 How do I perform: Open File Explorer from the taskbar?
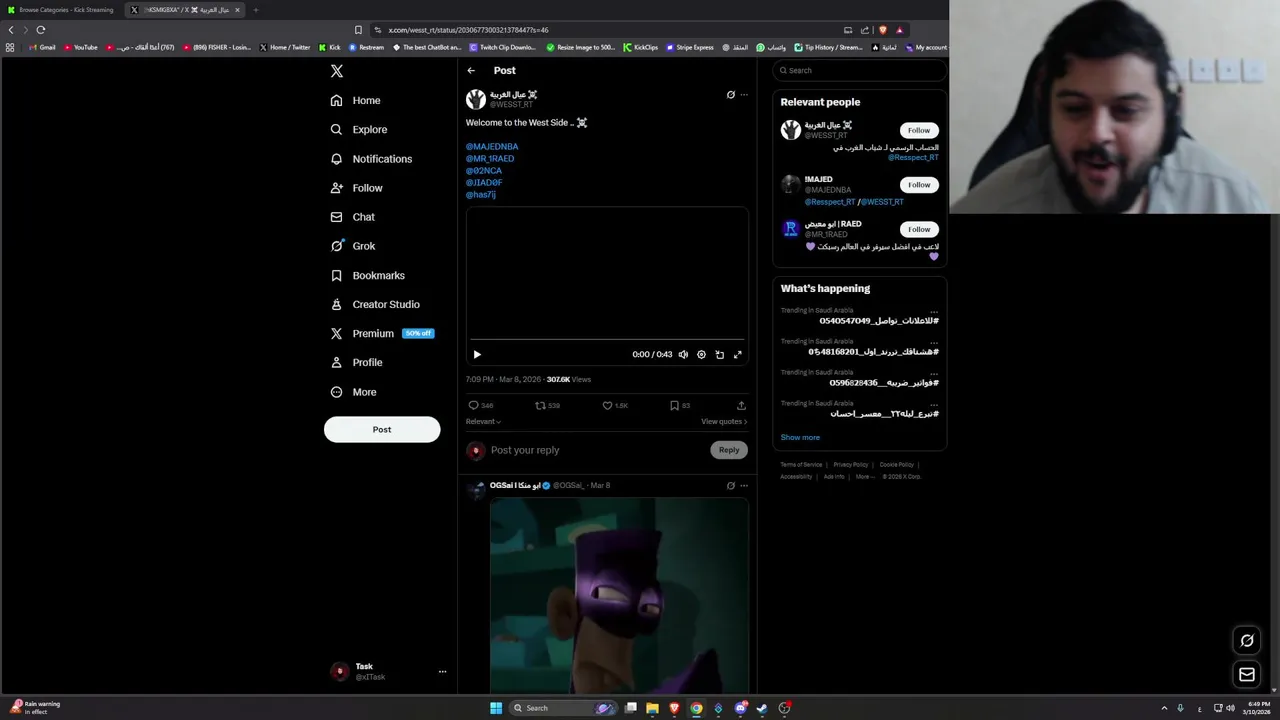tap(652, 708)
